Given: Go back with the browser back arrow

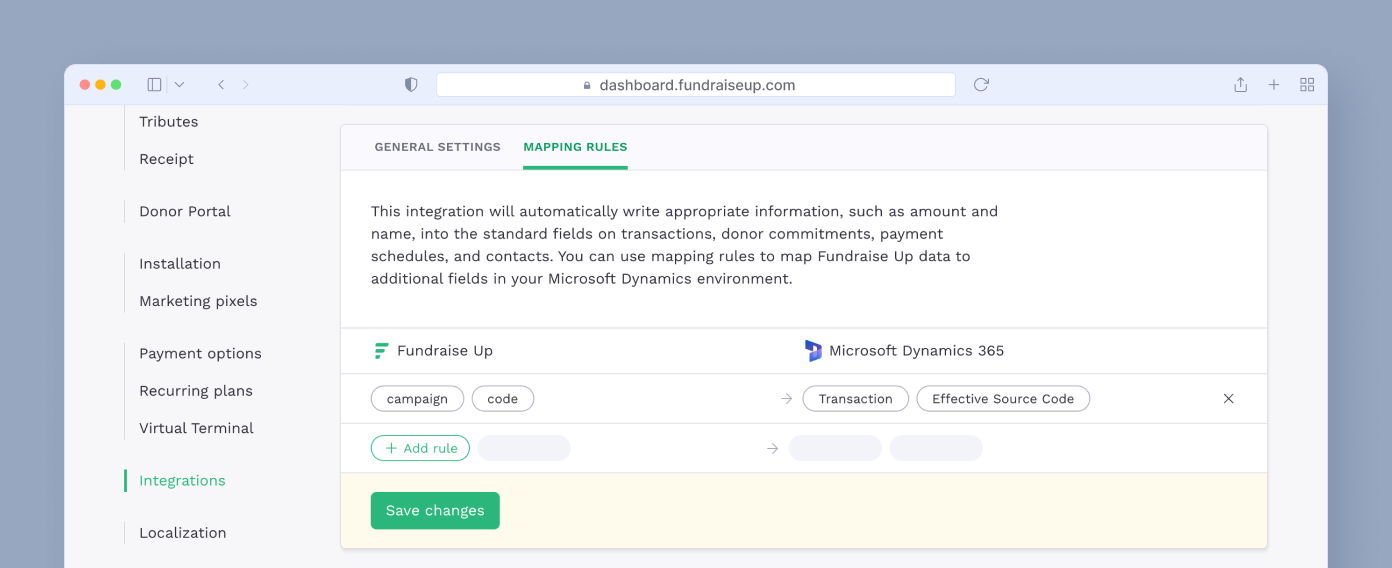Looking at the screenshot, I should pyautogui.click(x=221, y=85).
